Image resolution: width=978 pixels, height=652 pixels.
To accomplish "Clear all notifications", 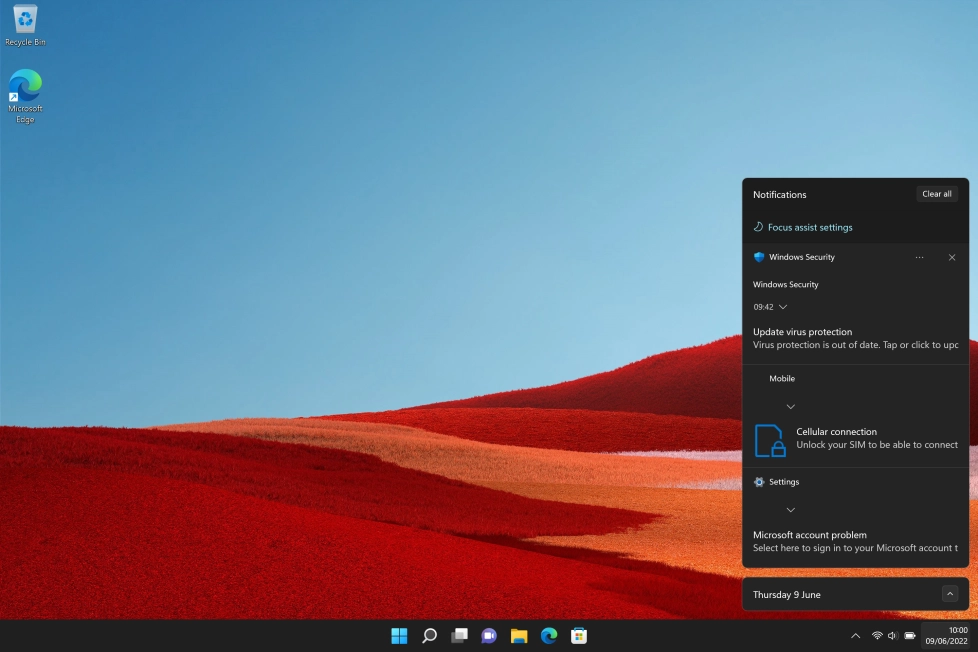I will pos(936,193).
